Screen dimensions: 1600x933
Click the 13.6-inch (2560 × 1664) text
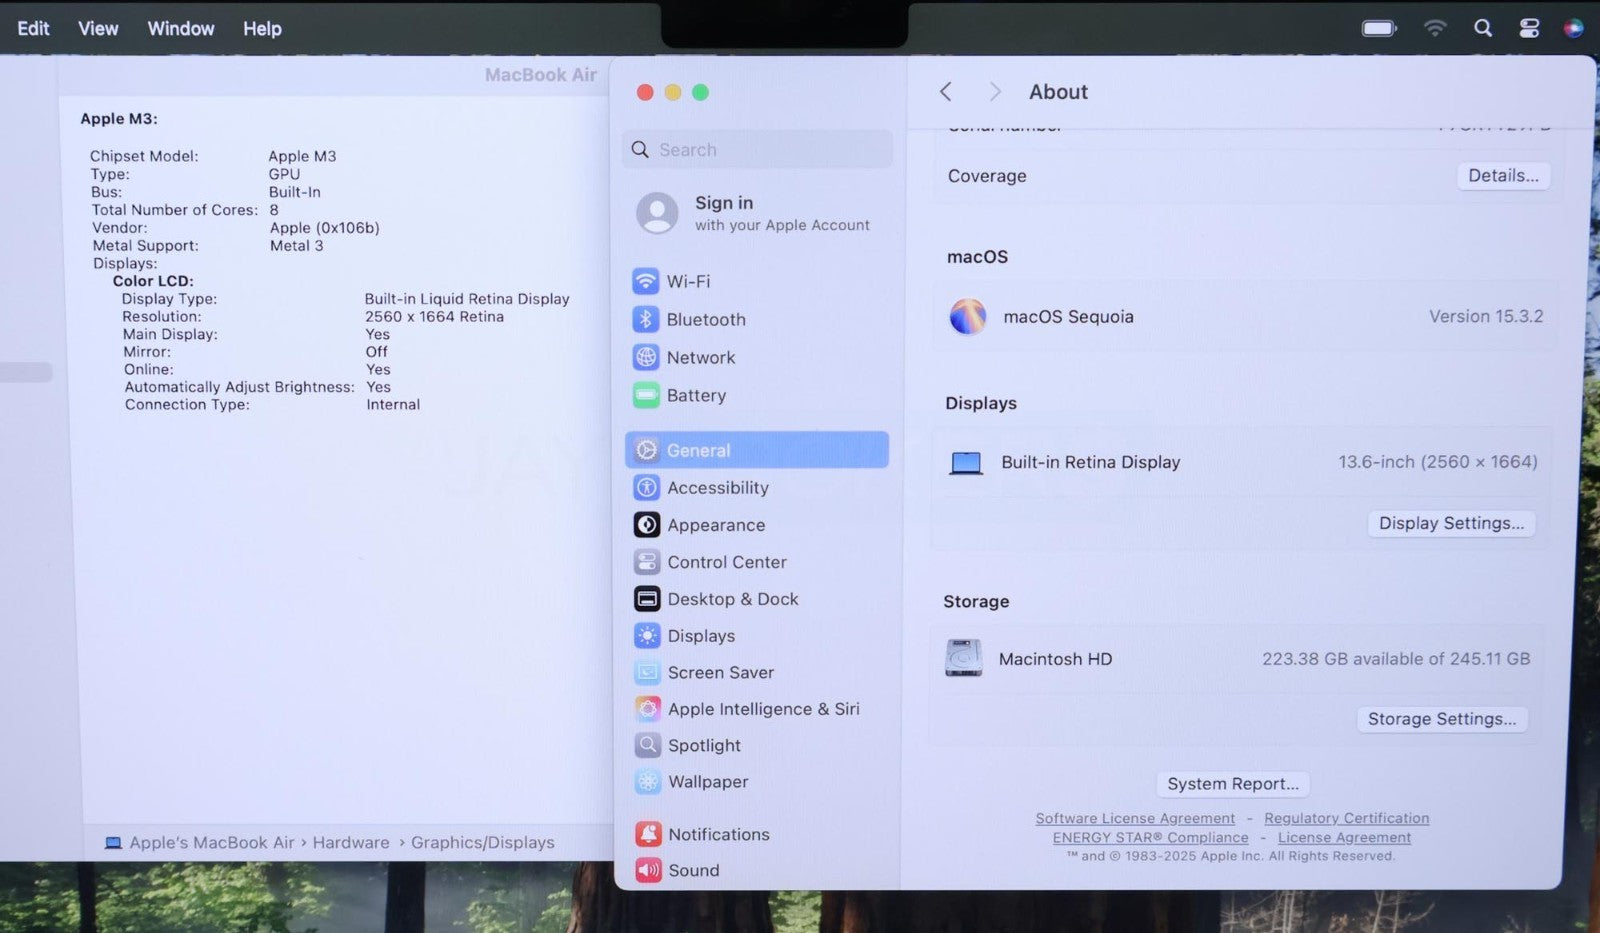point(1438,462)
